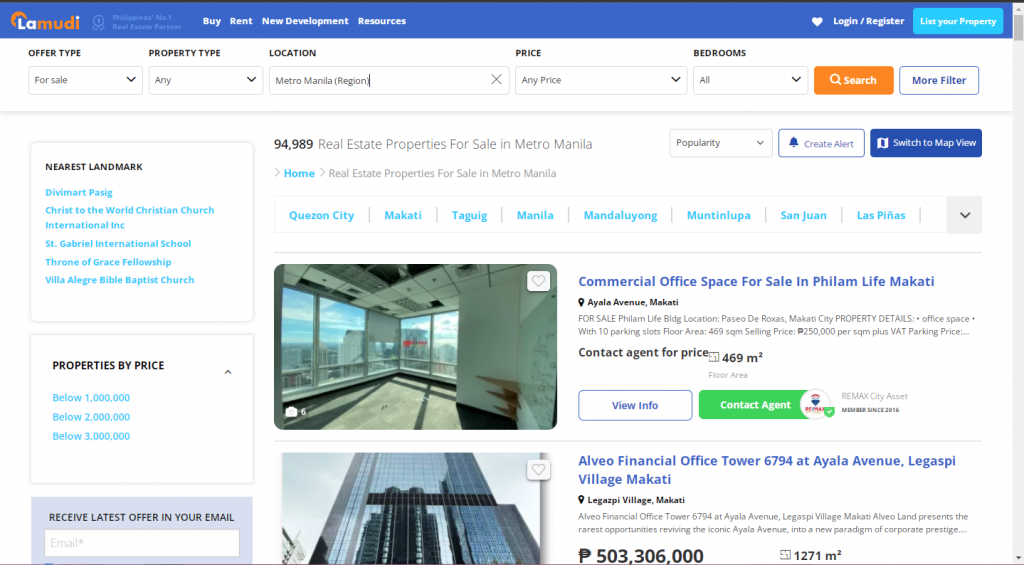Open Divimart Pasig landmark link
Viewport: 1024px width, 565px height.
(x=79, y=192)
